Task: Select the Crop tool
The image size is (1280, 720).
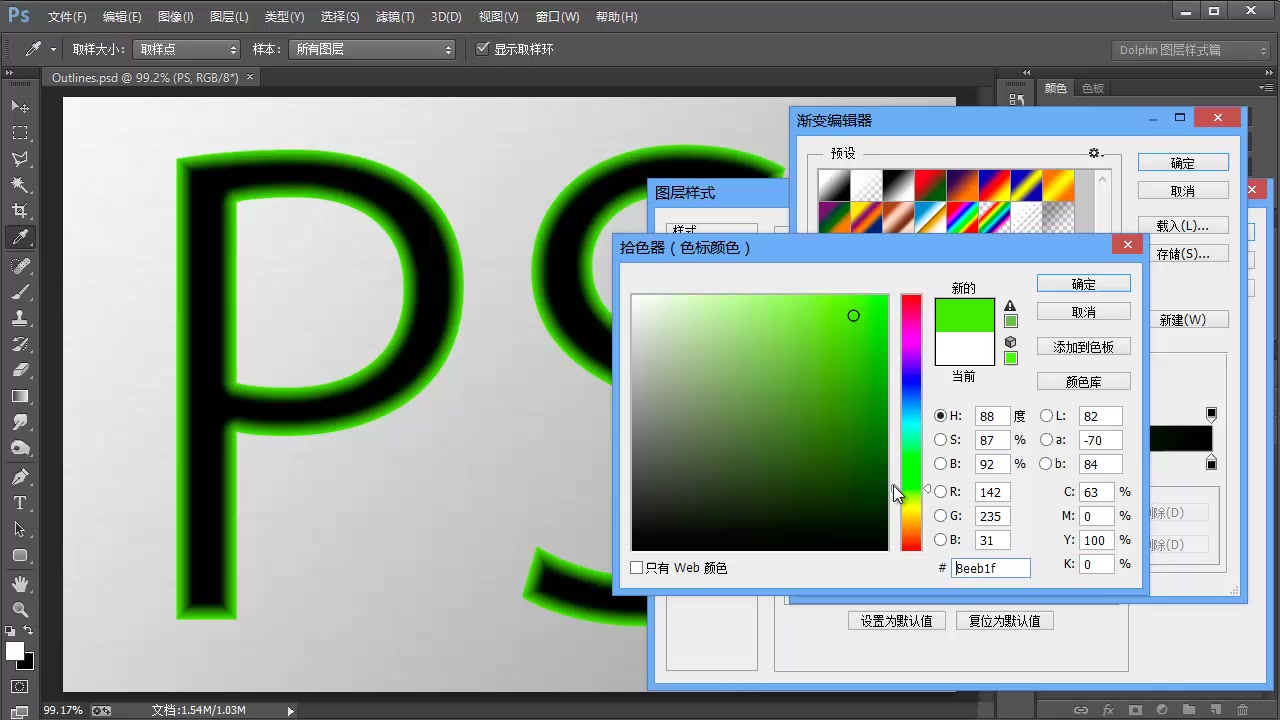Action: [x=20, y=211]
